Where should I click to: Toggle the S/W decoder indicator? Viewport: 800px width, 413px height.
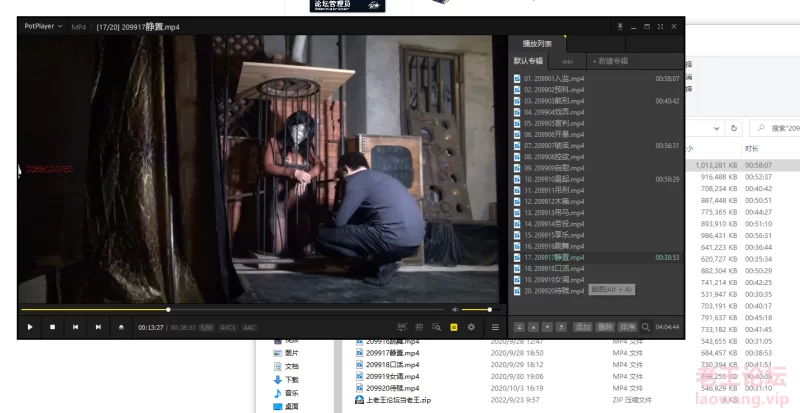tap(206, 328)
